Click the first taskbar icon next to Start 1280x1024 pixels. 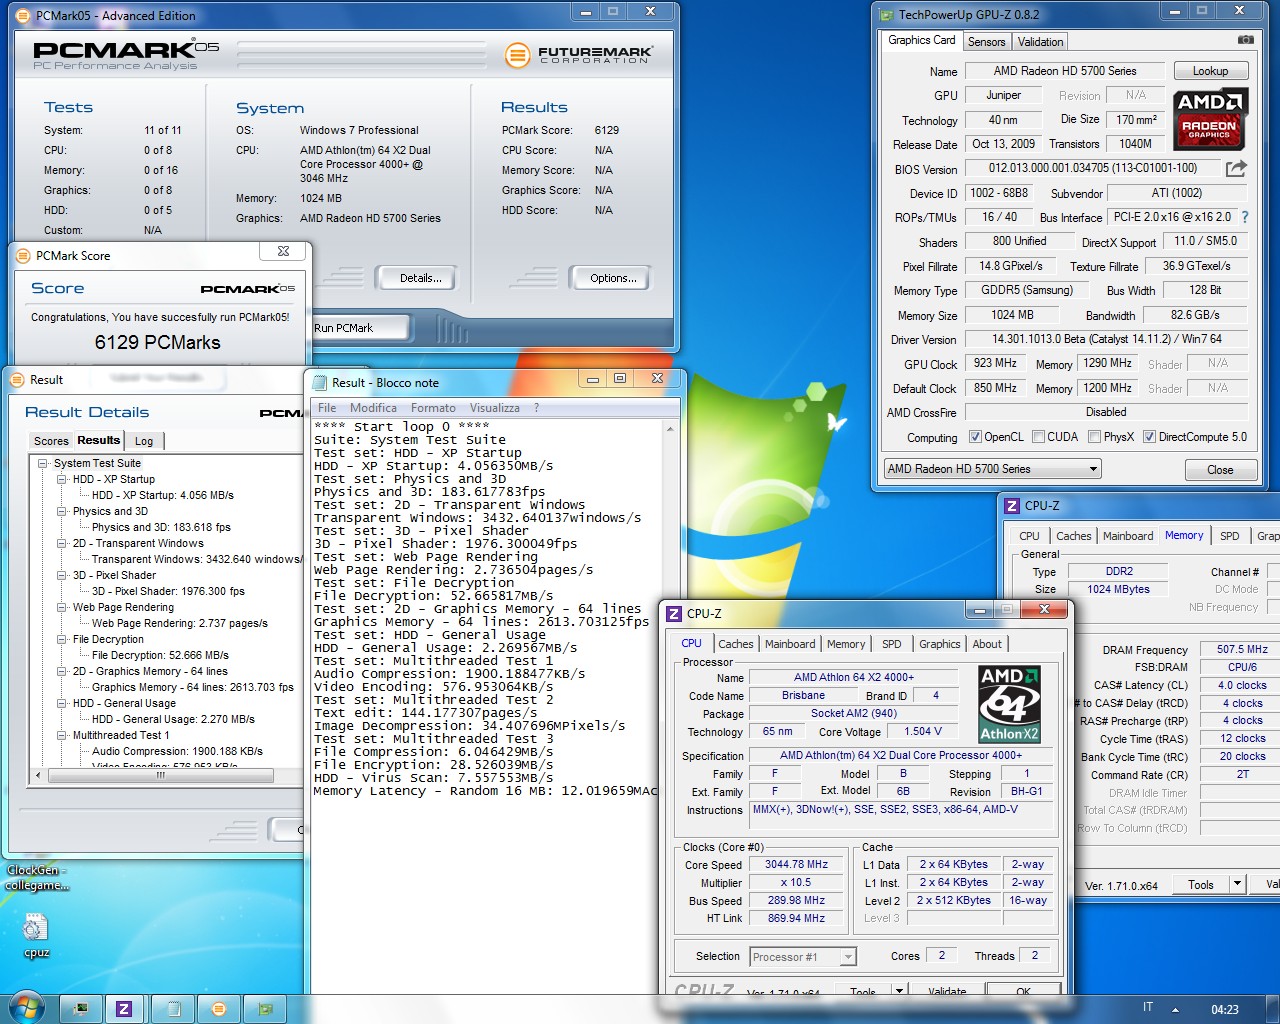point(80,1009)
